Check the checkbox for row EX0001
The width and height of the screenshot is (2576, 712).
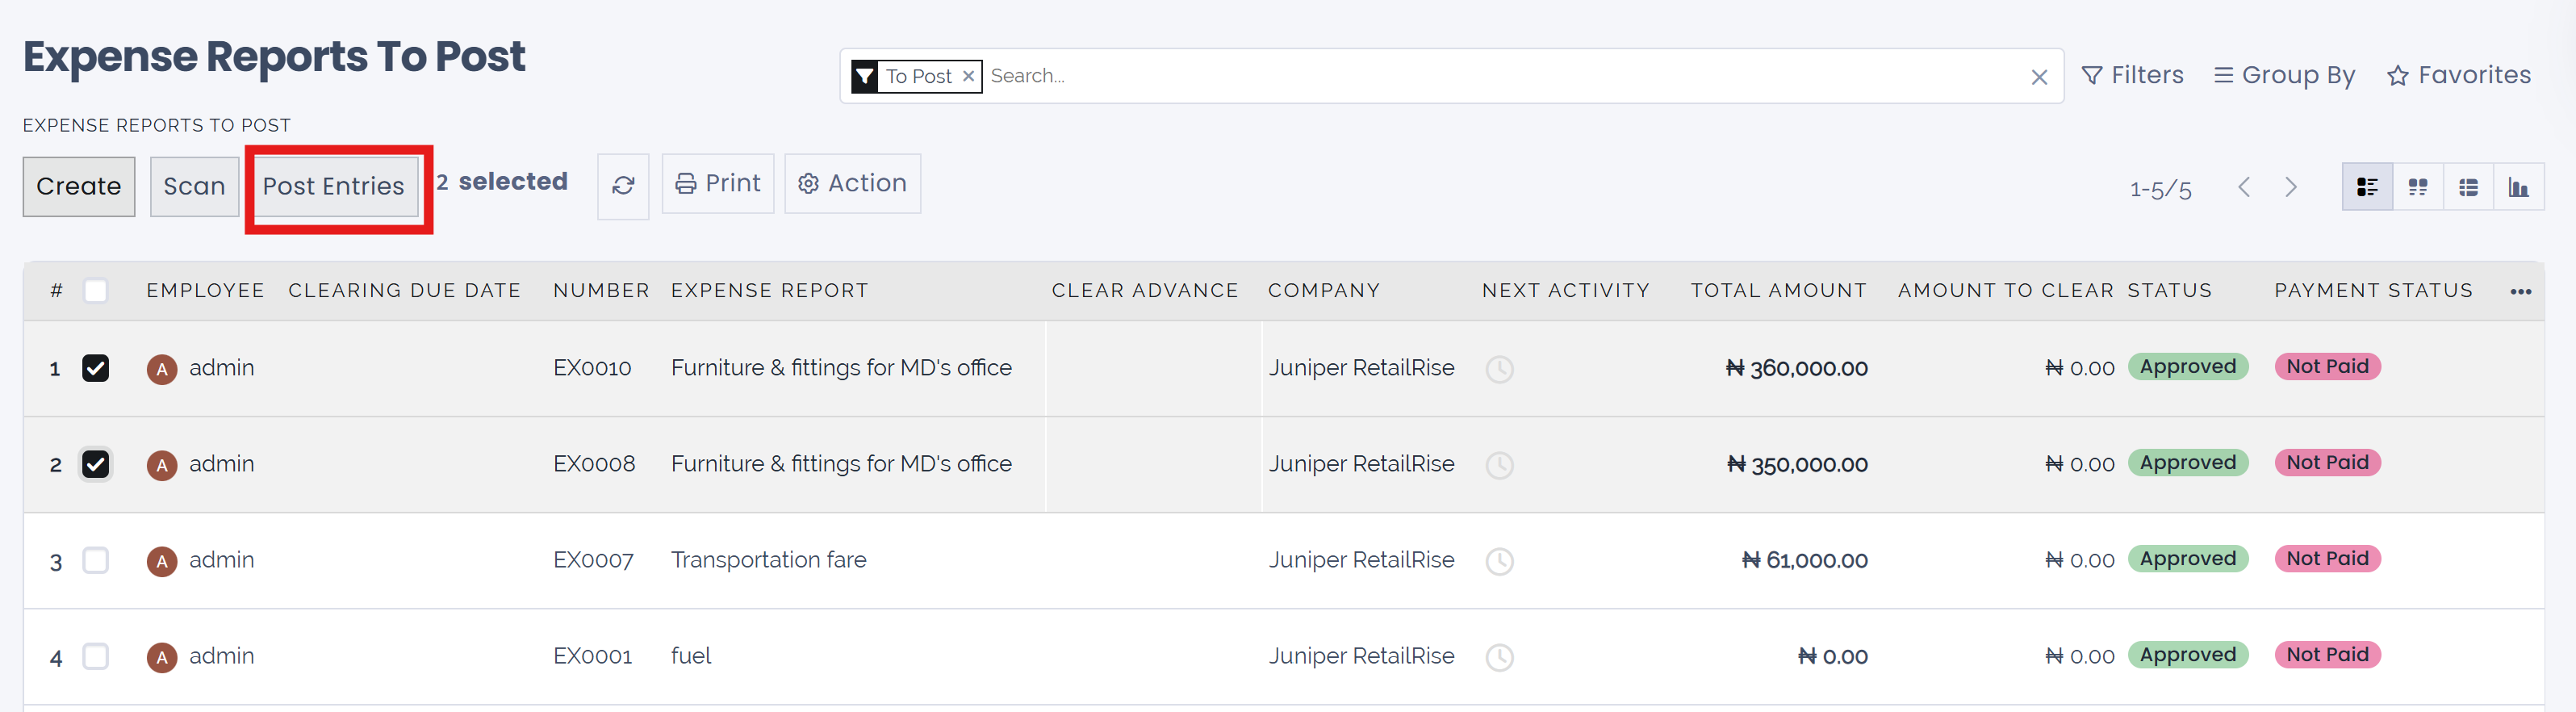point(96,656)
